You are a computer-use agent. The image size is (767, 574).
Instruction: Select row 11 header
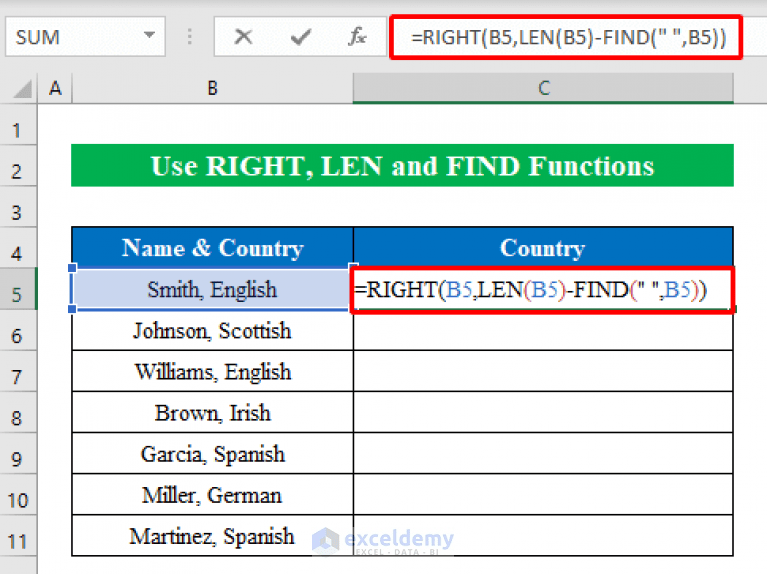pos(18,536)
